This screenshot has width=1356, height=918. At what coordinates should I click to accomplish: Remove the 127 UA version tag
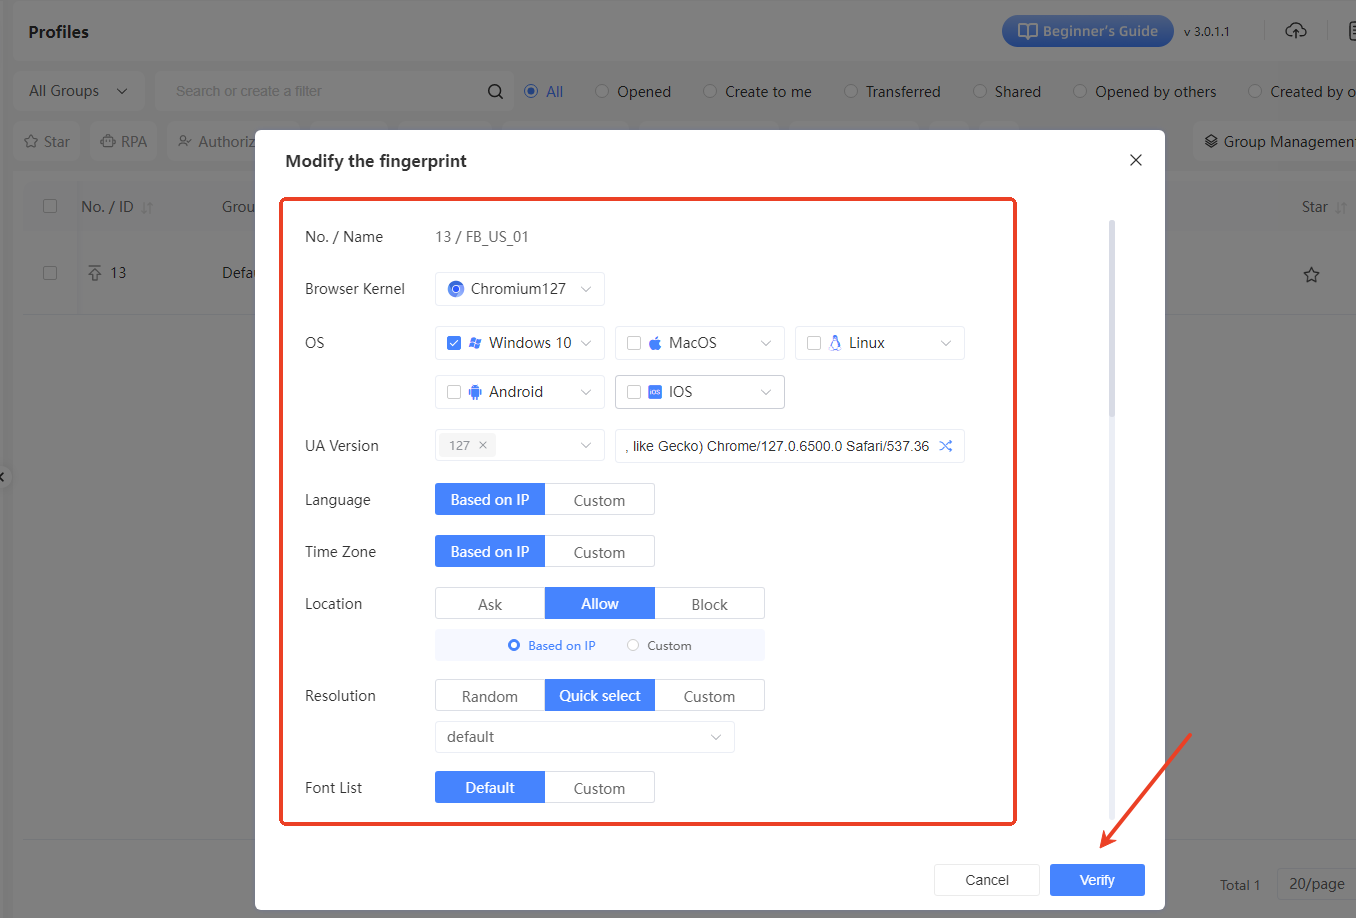[483, 446]
